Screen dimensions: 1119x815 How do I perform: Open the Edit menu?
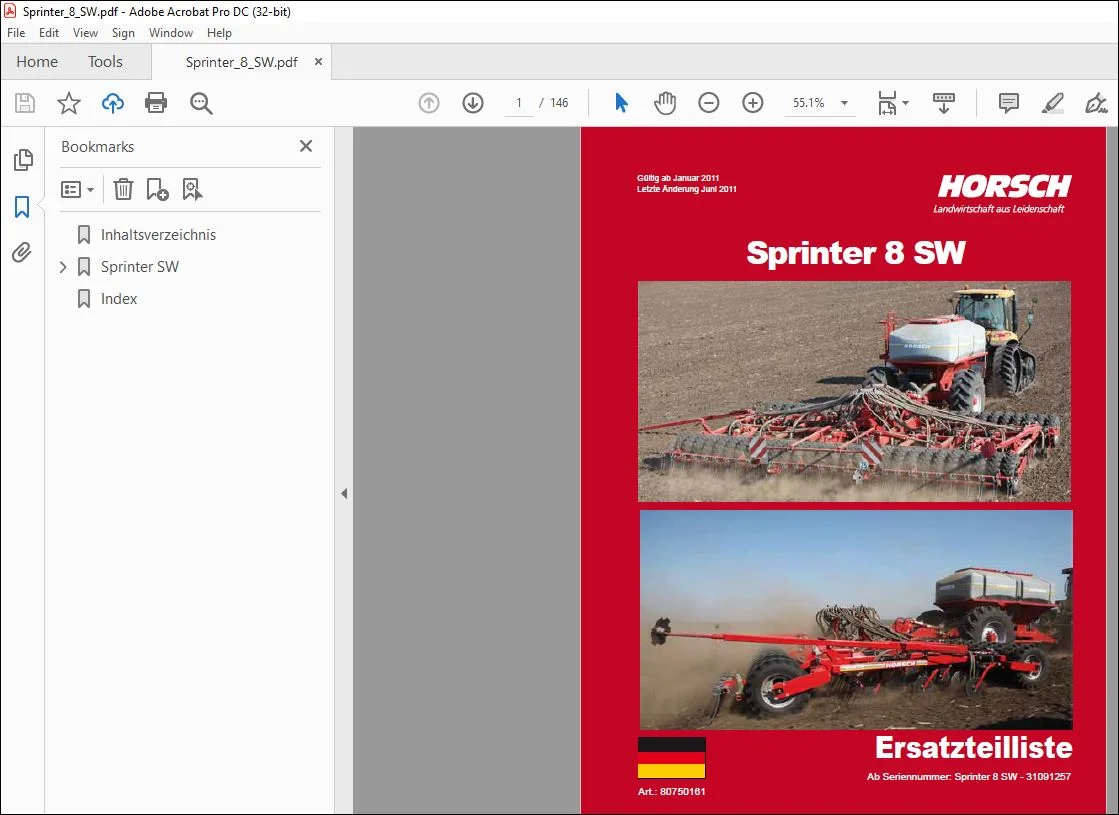point(49,33)
